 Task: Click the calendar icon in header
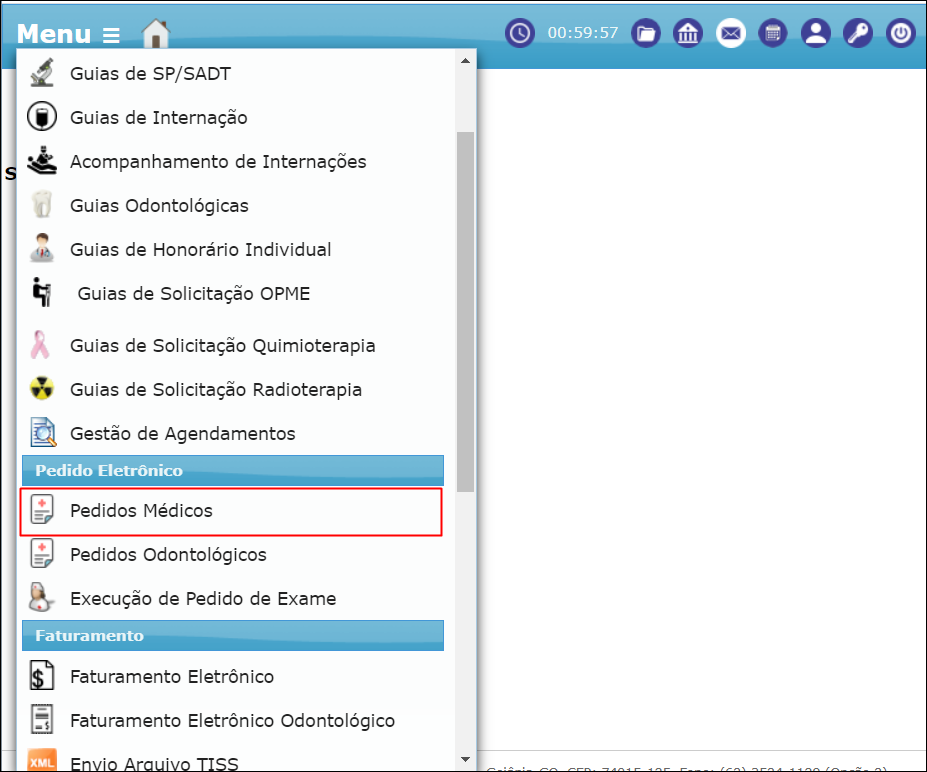click(x=773, y=33)
